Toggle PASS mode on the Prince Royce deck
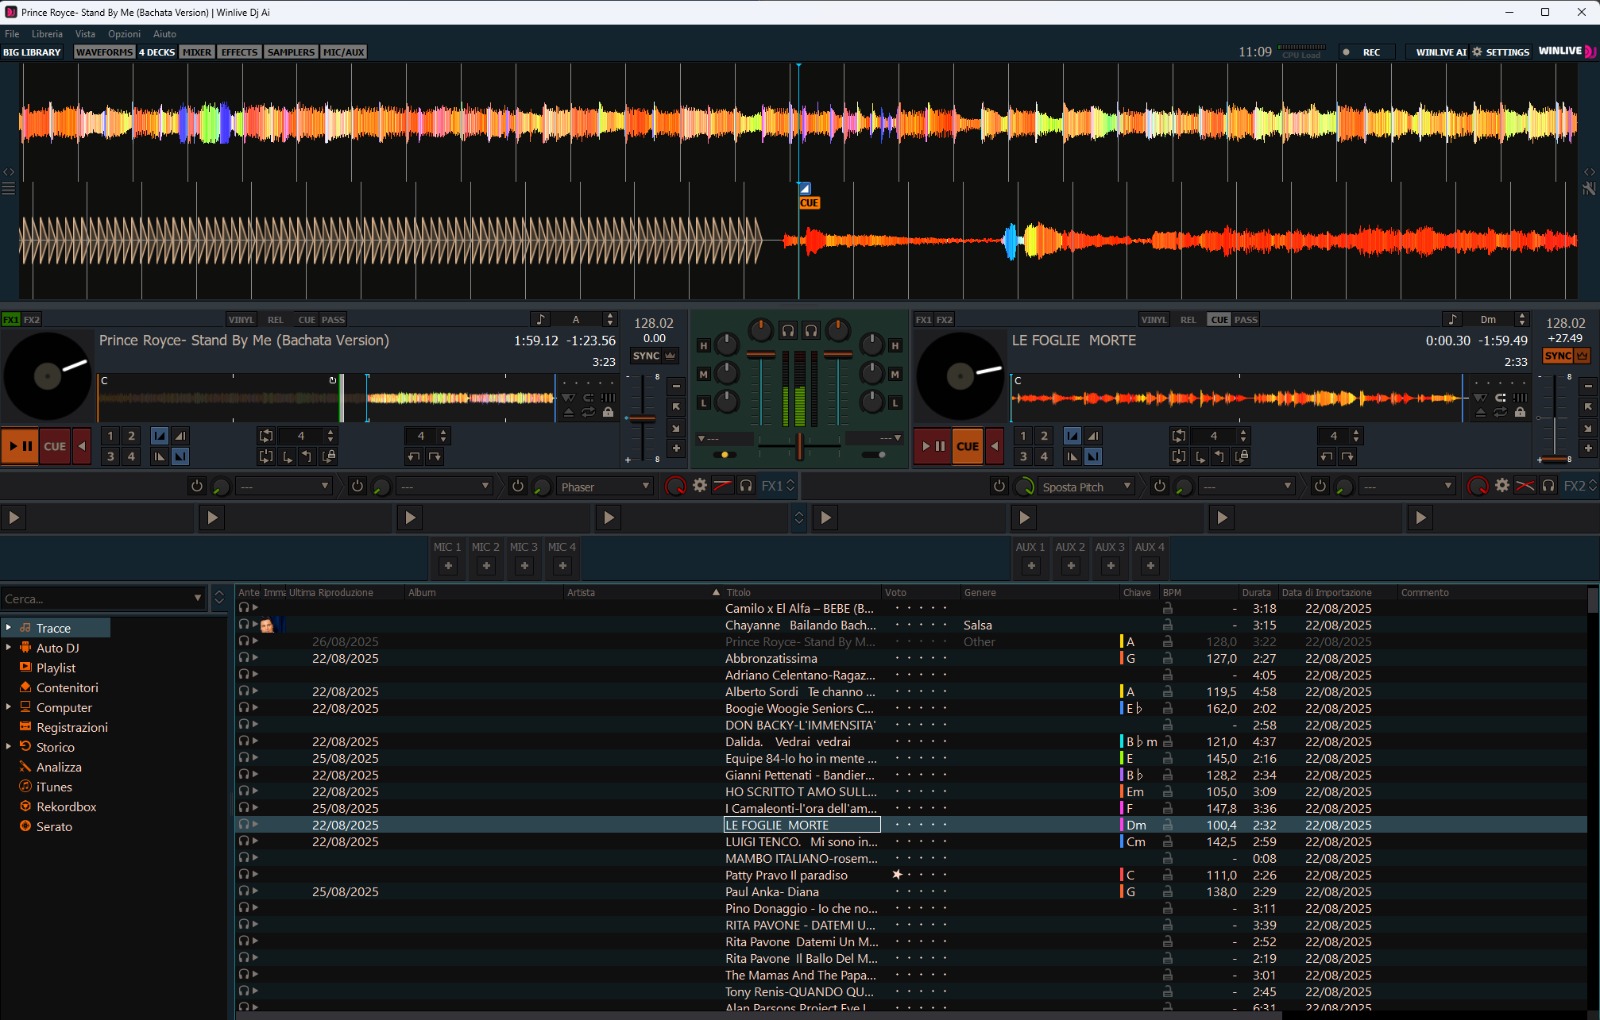Viewport: 1600px width, 1020px height. coord(333,320)
